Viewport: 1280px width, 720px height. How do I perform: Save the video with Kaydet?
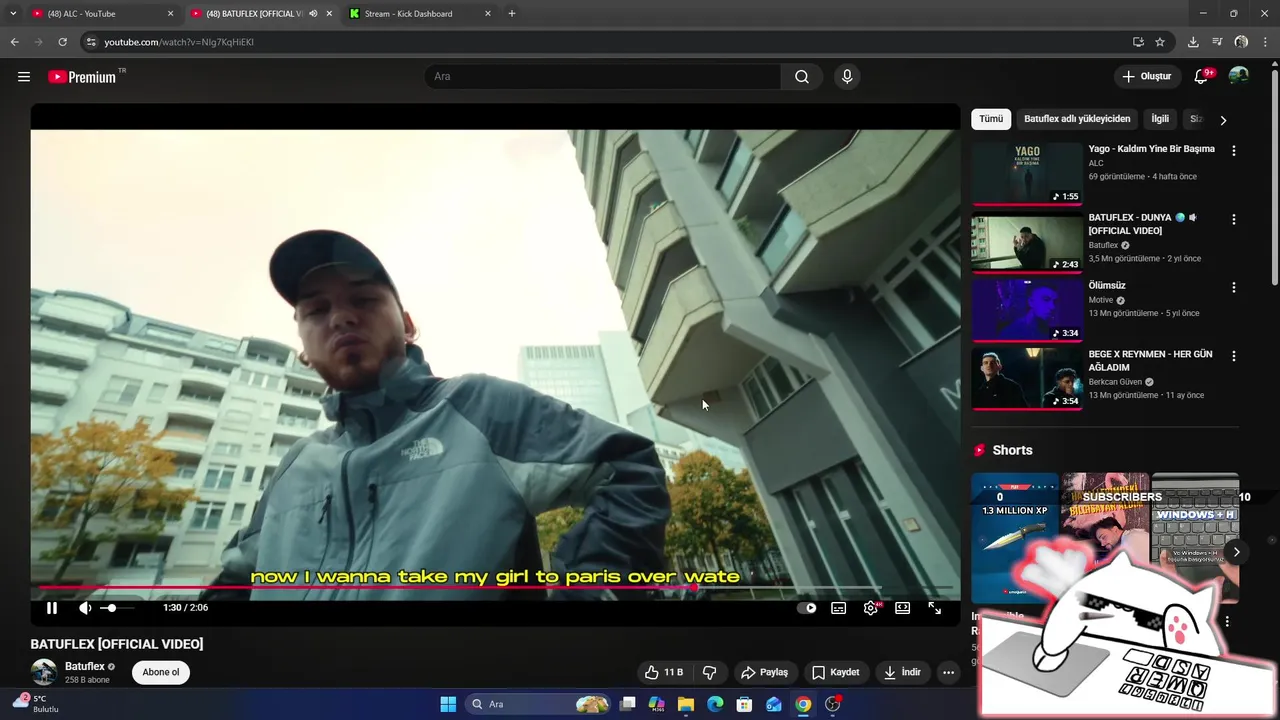[836, 673]
